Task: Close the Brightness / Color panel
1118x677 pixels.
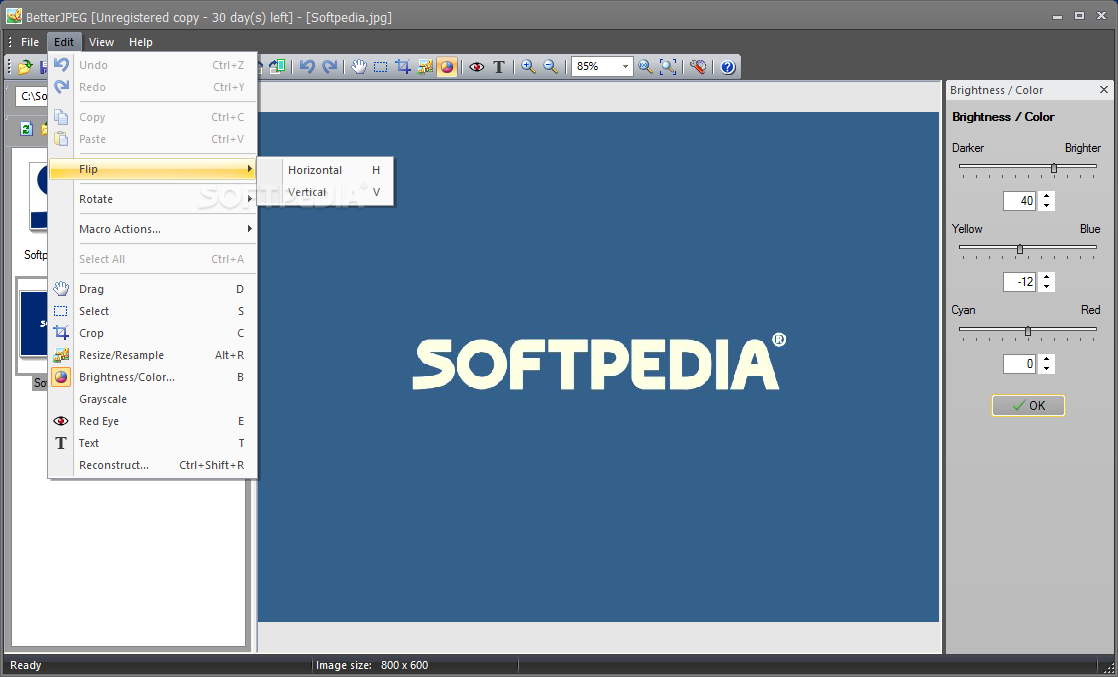Action: tap(1104, 90)
